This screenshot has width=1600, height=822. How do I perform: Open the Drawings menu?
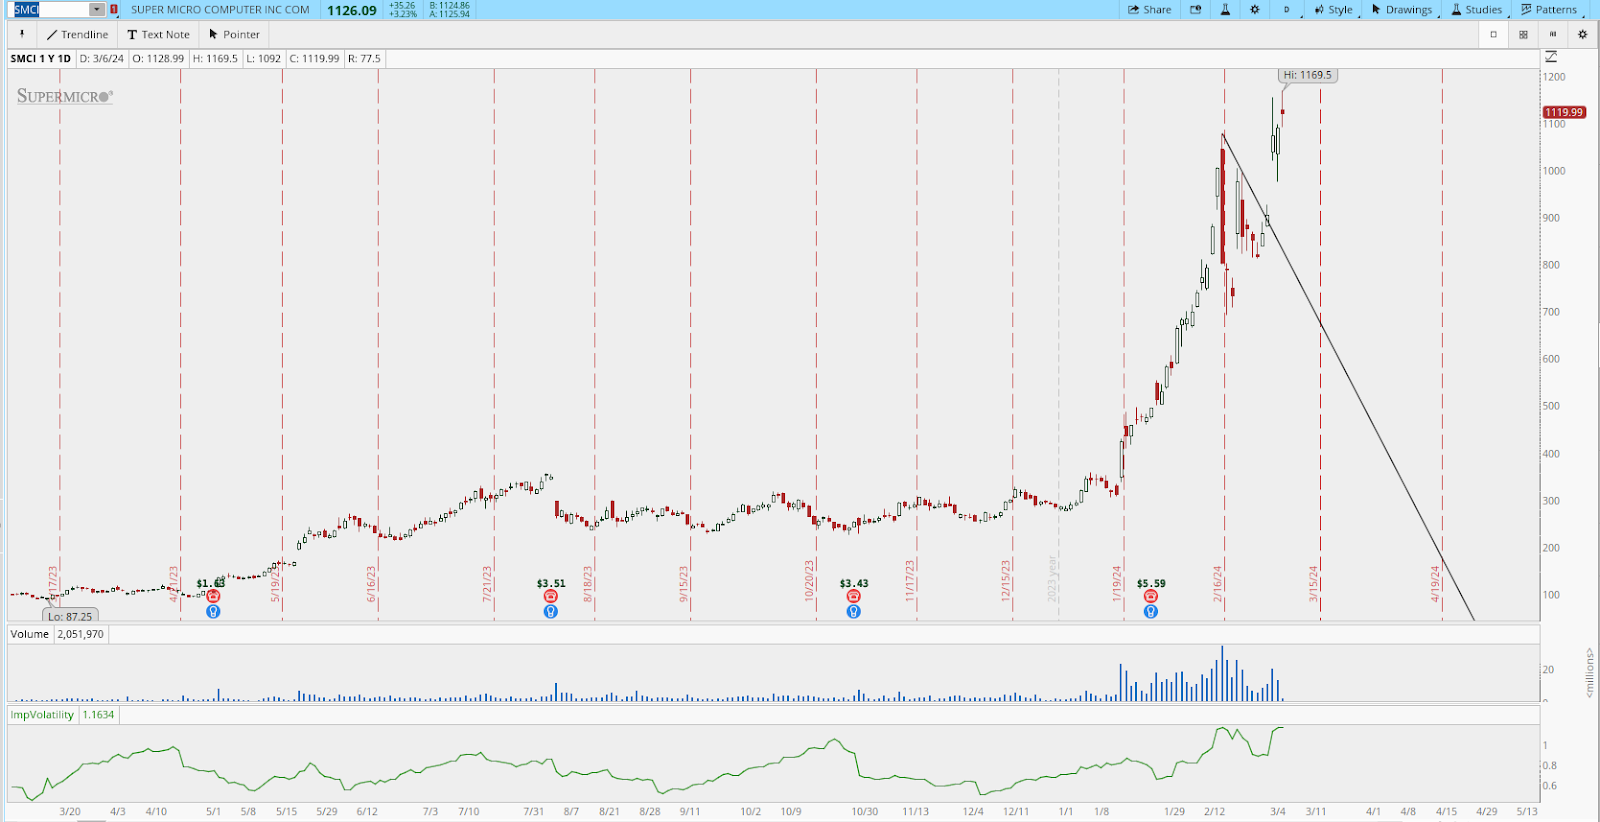pos(1402,10)
